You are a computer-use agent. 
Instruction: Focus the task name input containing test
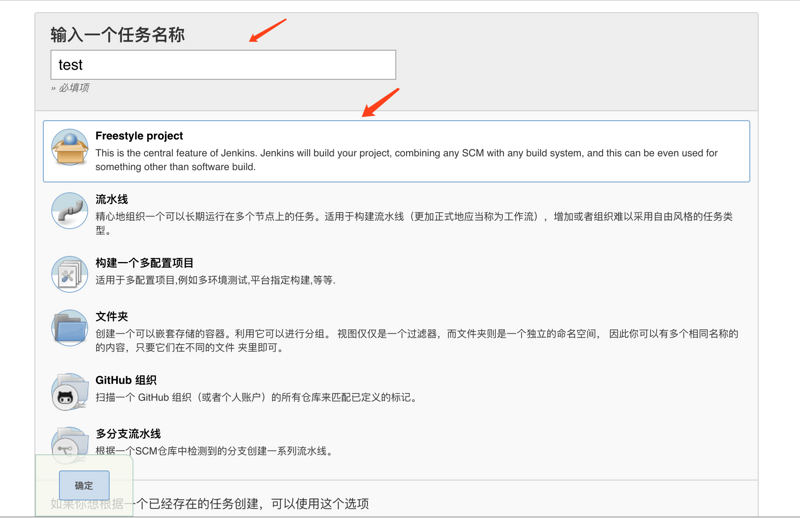point(223,65)
